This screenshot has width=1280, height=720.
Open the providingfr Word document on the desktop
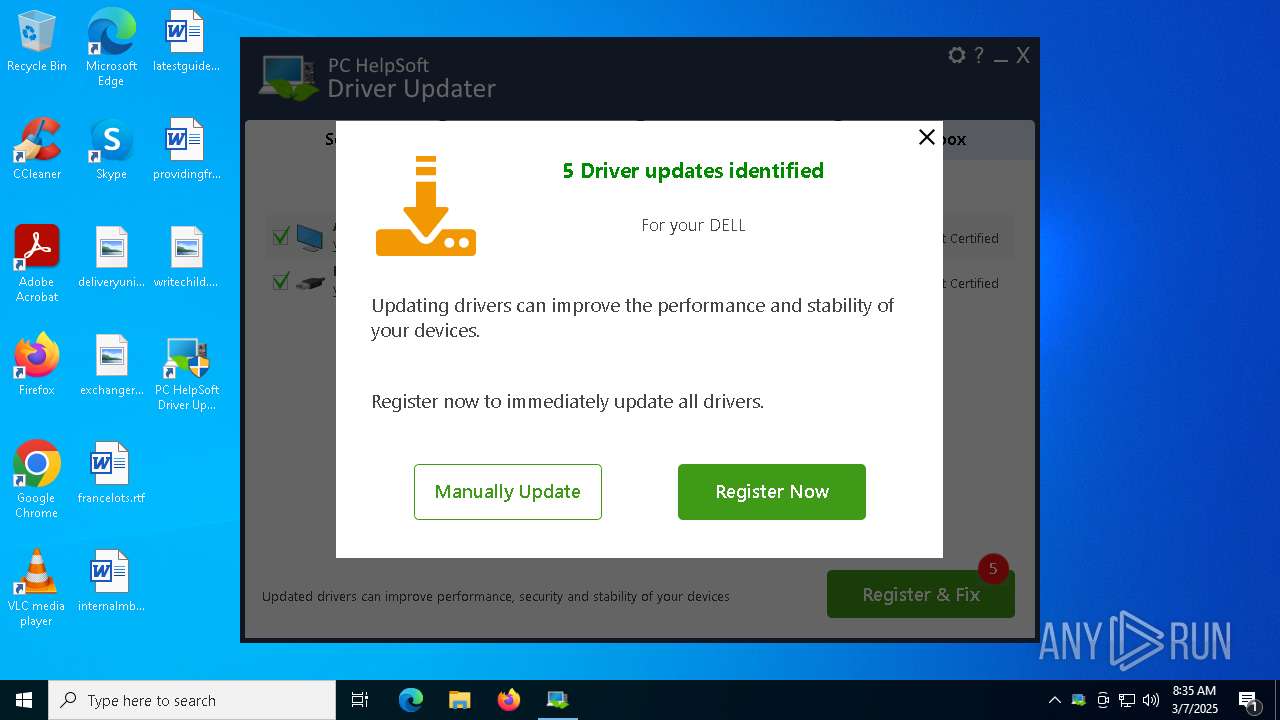click(x=186, y=150)
